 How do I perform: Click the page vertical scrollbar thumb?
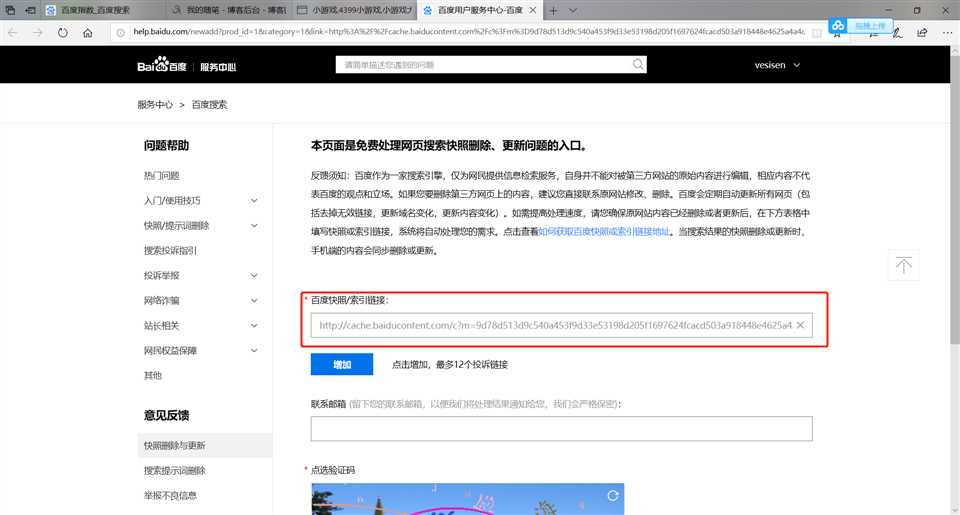coord(954,200)
